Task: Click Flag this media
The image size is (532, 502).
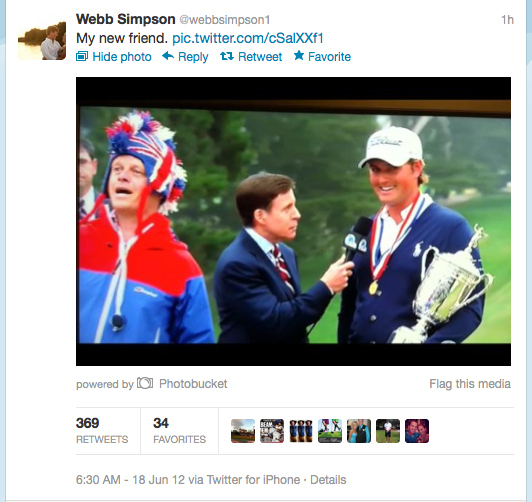Action: 470,384
